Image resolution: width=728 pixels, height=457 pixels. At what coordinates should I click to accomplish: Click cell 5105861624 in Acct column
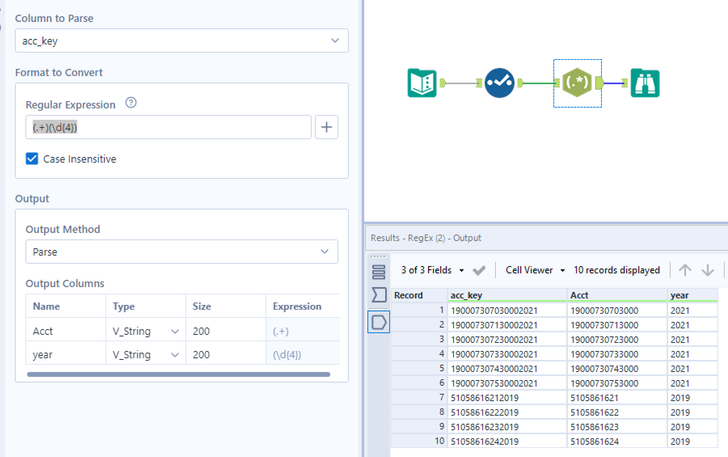coord(618,441)
